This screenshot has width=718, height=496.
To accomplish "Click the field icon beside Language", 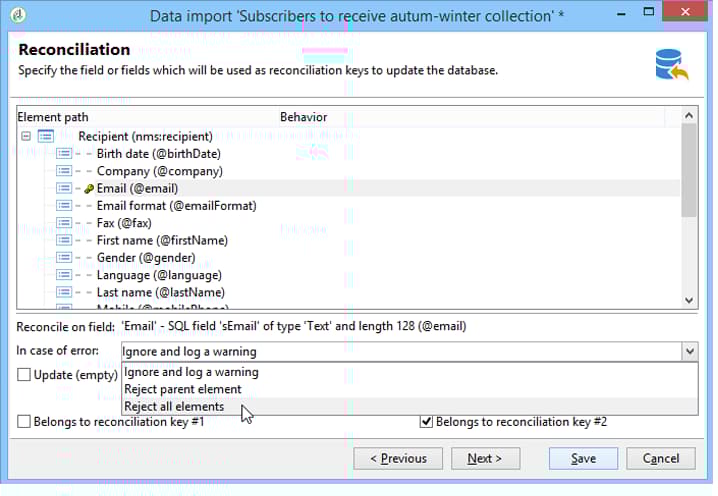I will pos(64,275).
